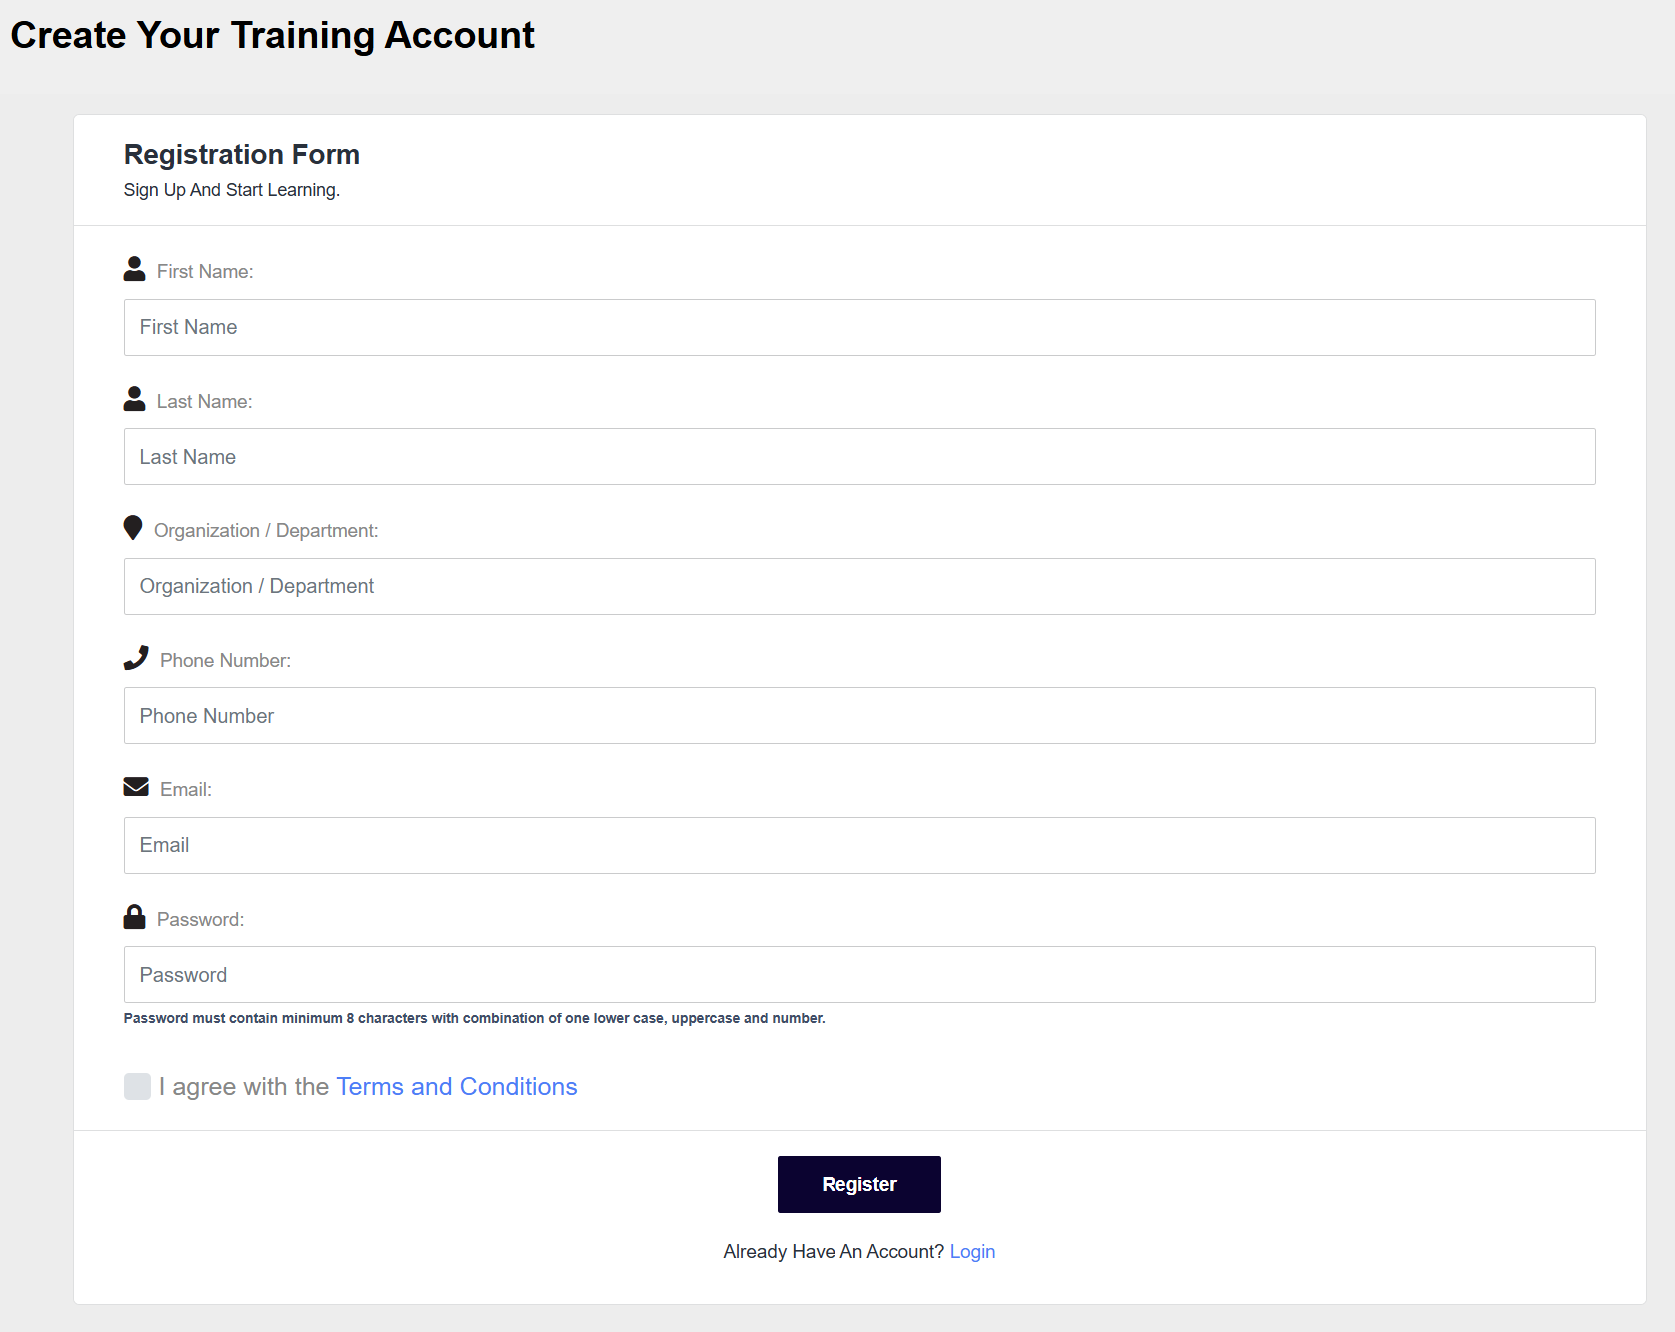Click the envelope icon beside Email
The height and width of the screenshot is (1332, 1675).
136,786
